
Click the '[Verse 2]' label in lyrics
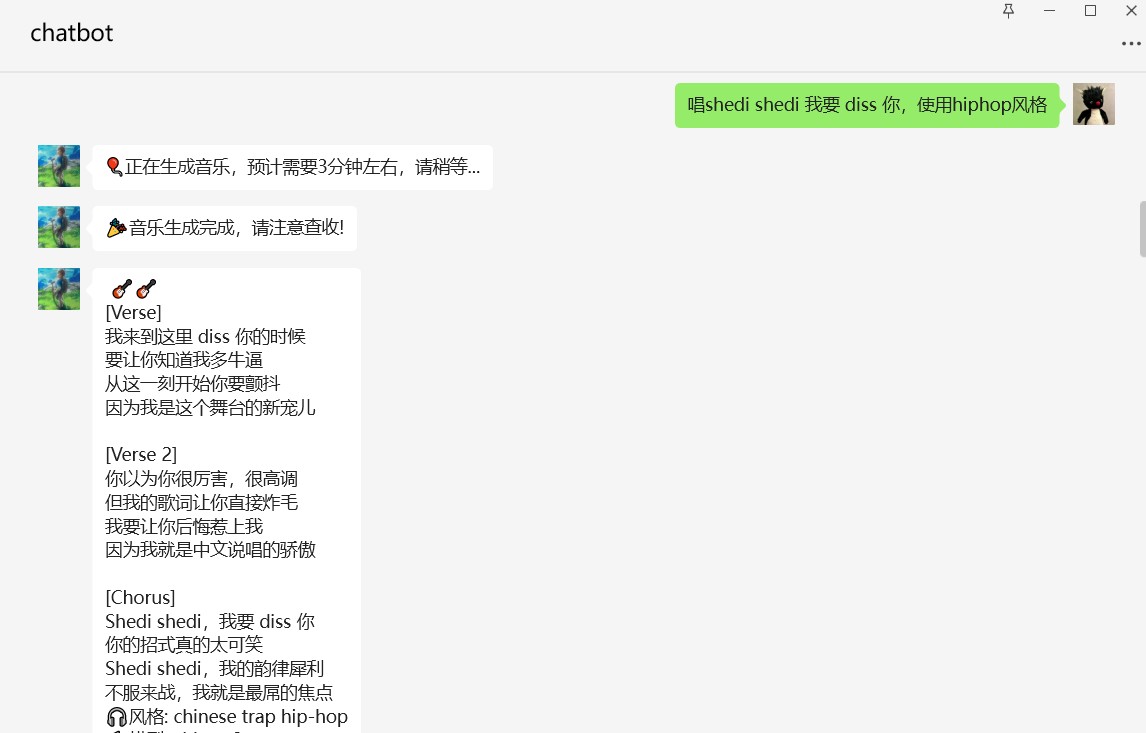pos(141,455)
